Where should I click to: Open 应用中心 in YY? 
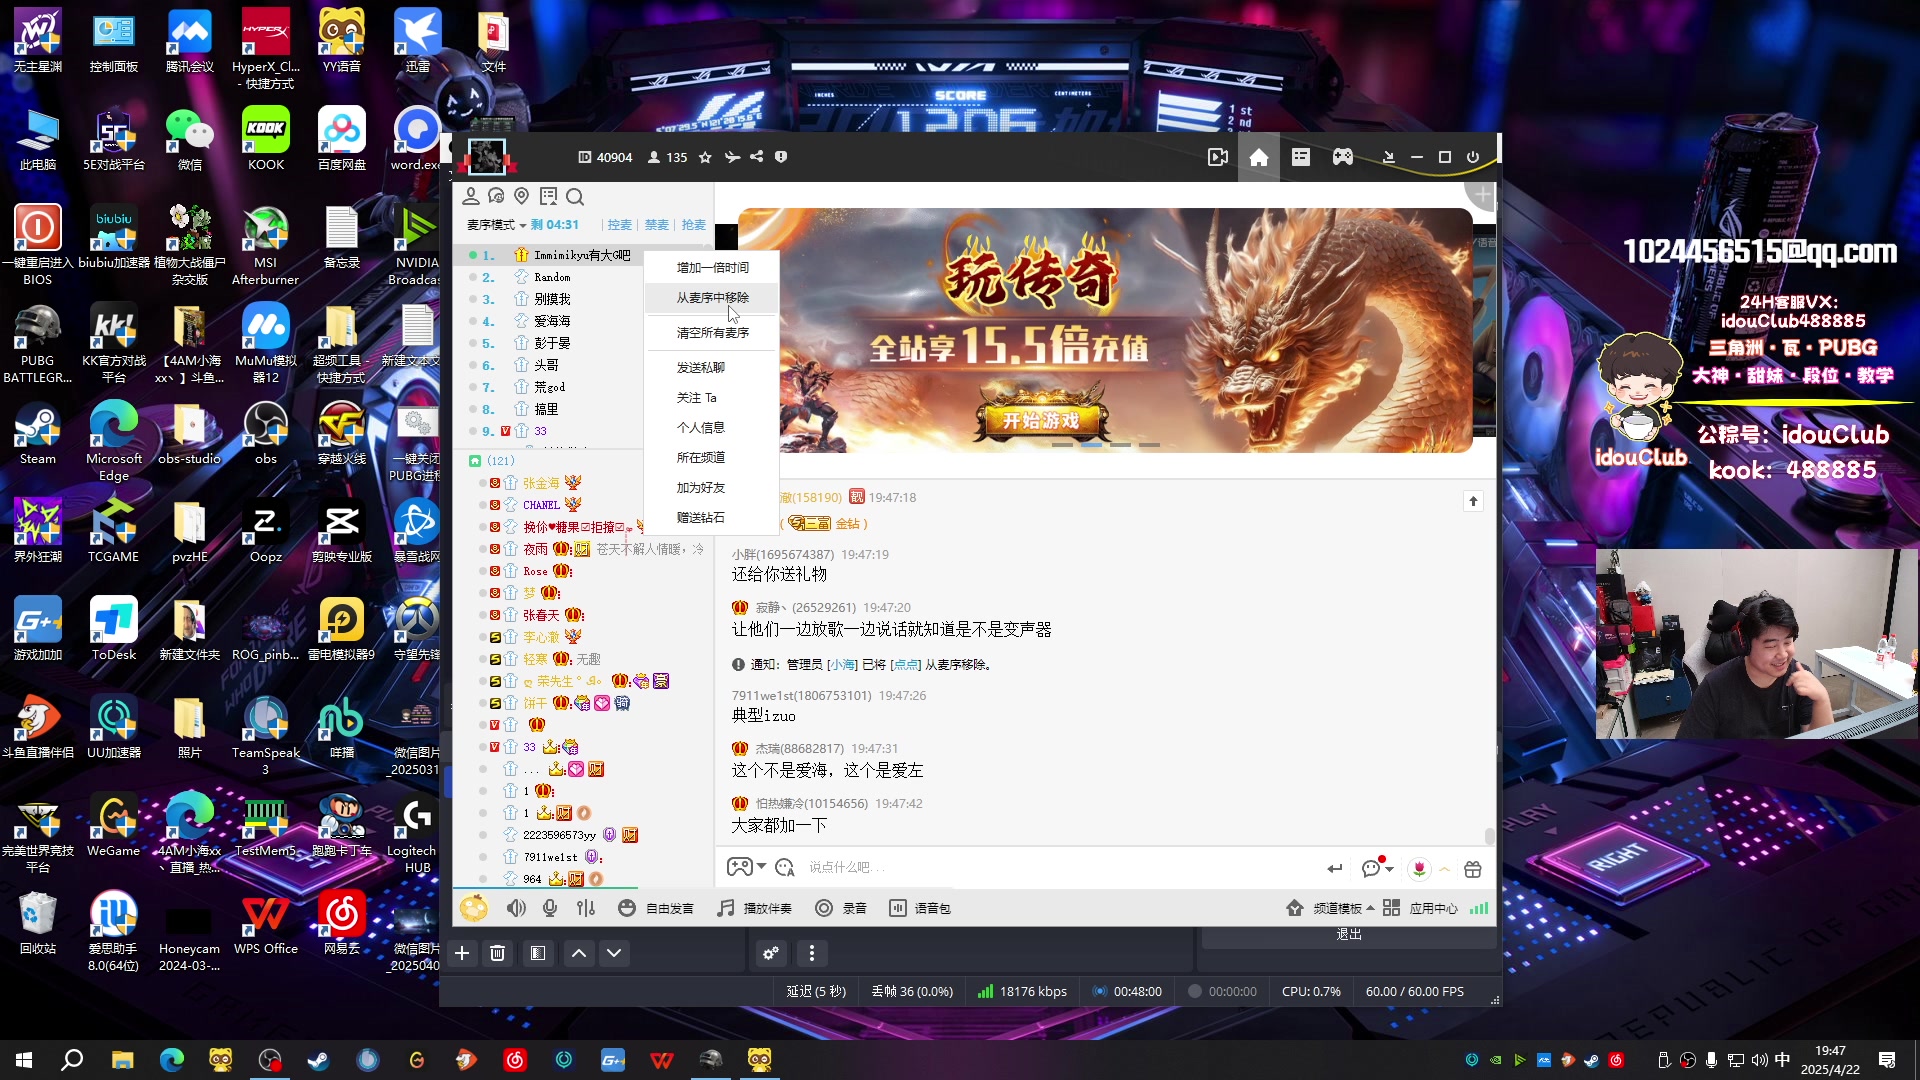pos(1421,908)
